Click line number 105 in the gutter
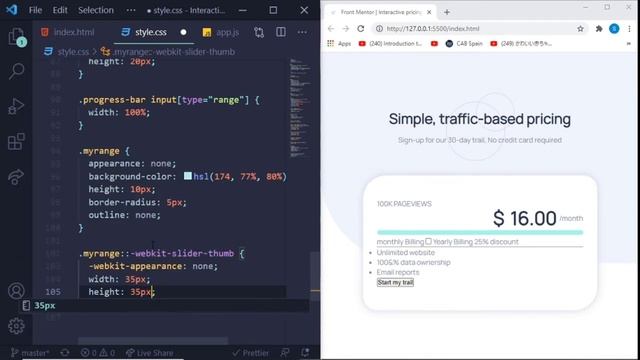Screen dimensions: 640x360 tap(53, 292)
